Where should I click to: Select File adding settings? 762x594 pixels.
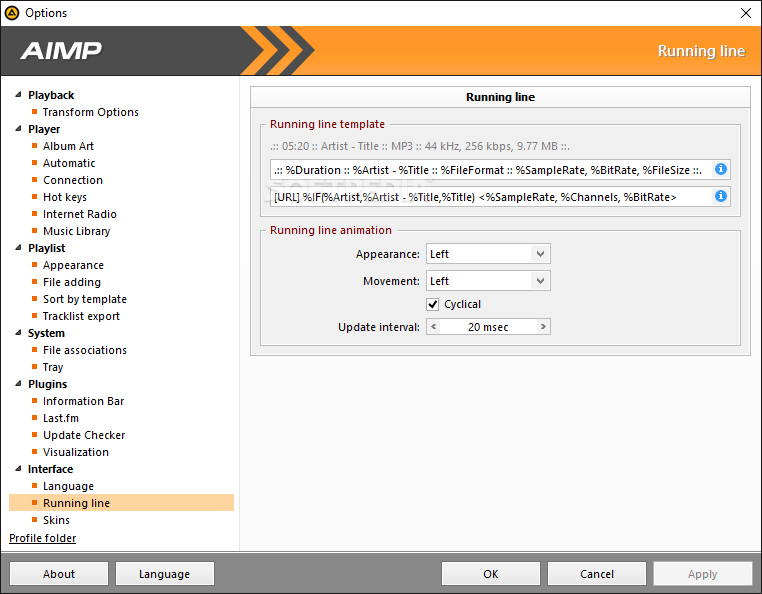[x=72, y=282]
